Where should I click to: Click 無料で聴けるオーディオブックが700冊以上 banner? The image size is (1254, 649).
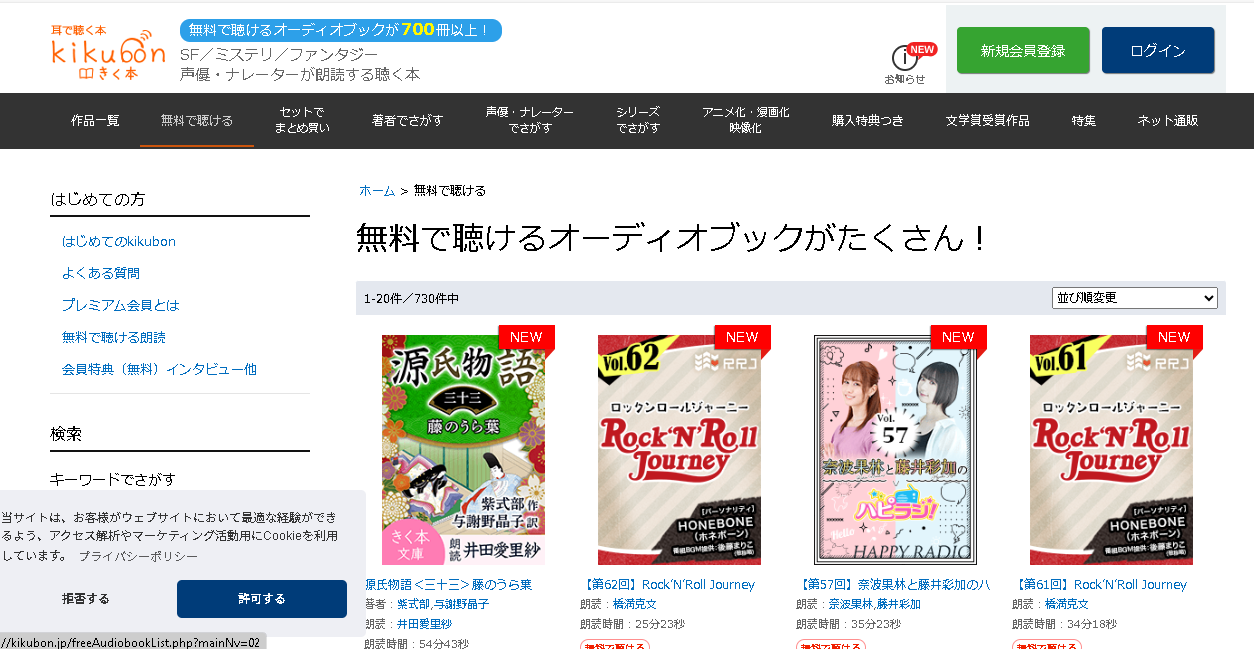pyautogui.click(x=341, y=30)
